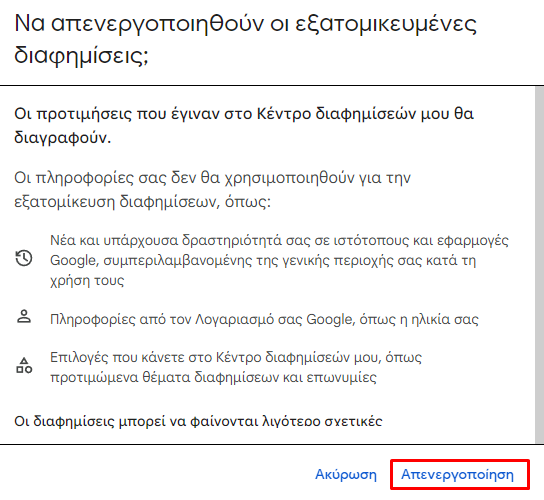Image resolution: width=544 pixels, height=500 pixels.
Task: Click 'Οι διαφημίσεις μπορεί να φαίνονται λιγότερο σχετικές'
Action: pyautogui.click(x=198, y=421)
